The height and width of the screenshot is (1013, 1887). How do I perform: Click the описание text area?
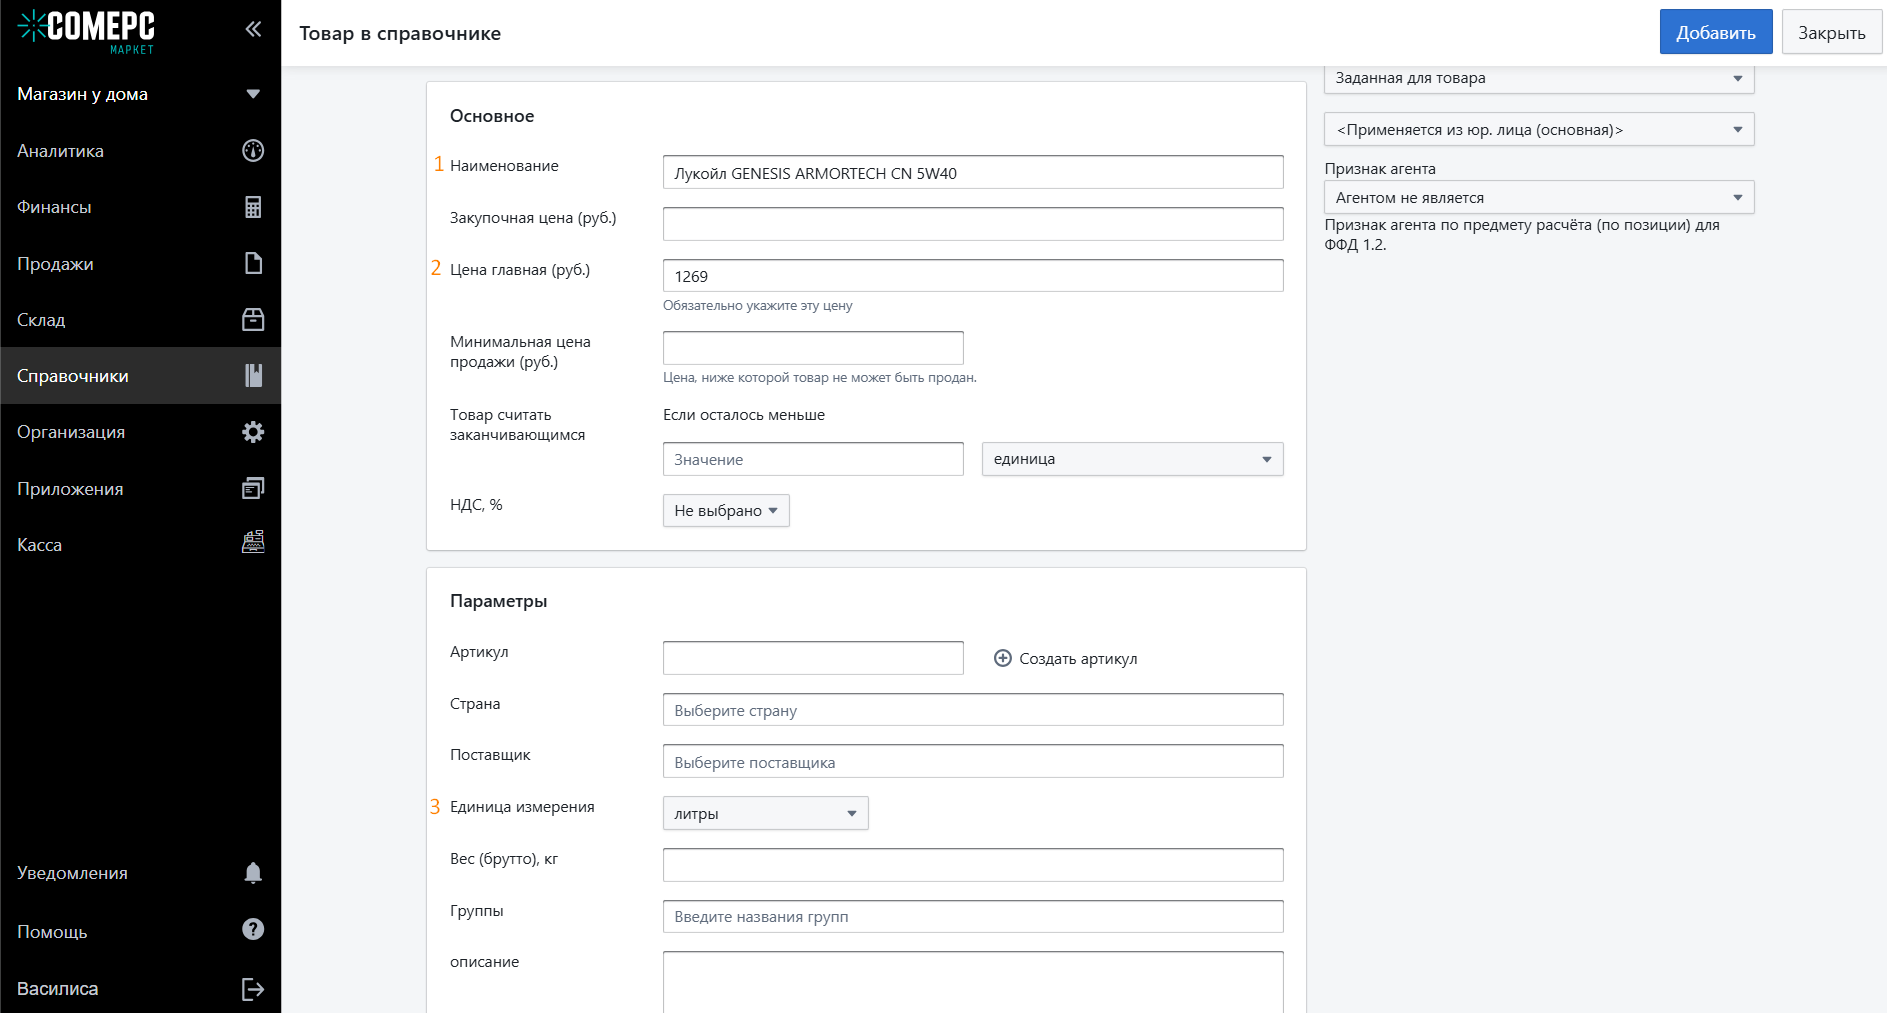[x=973, y=982]
